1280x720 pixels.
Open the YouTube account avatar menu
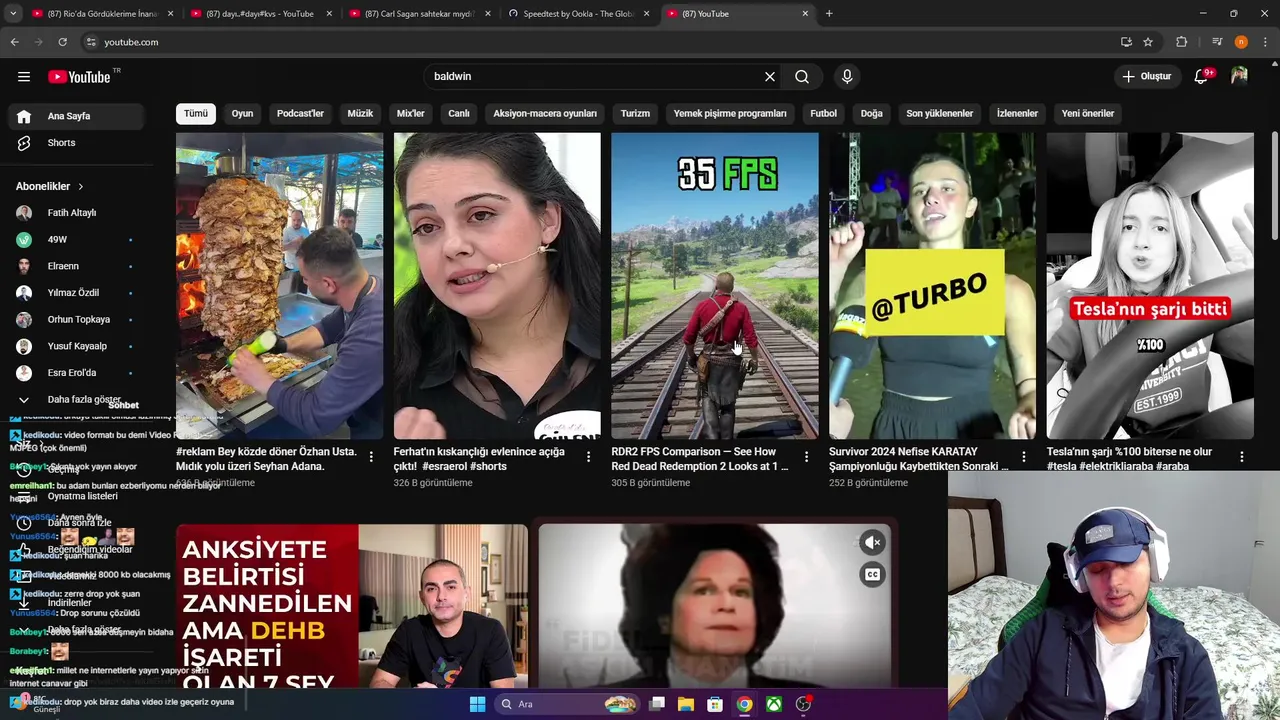(1239, 76)
